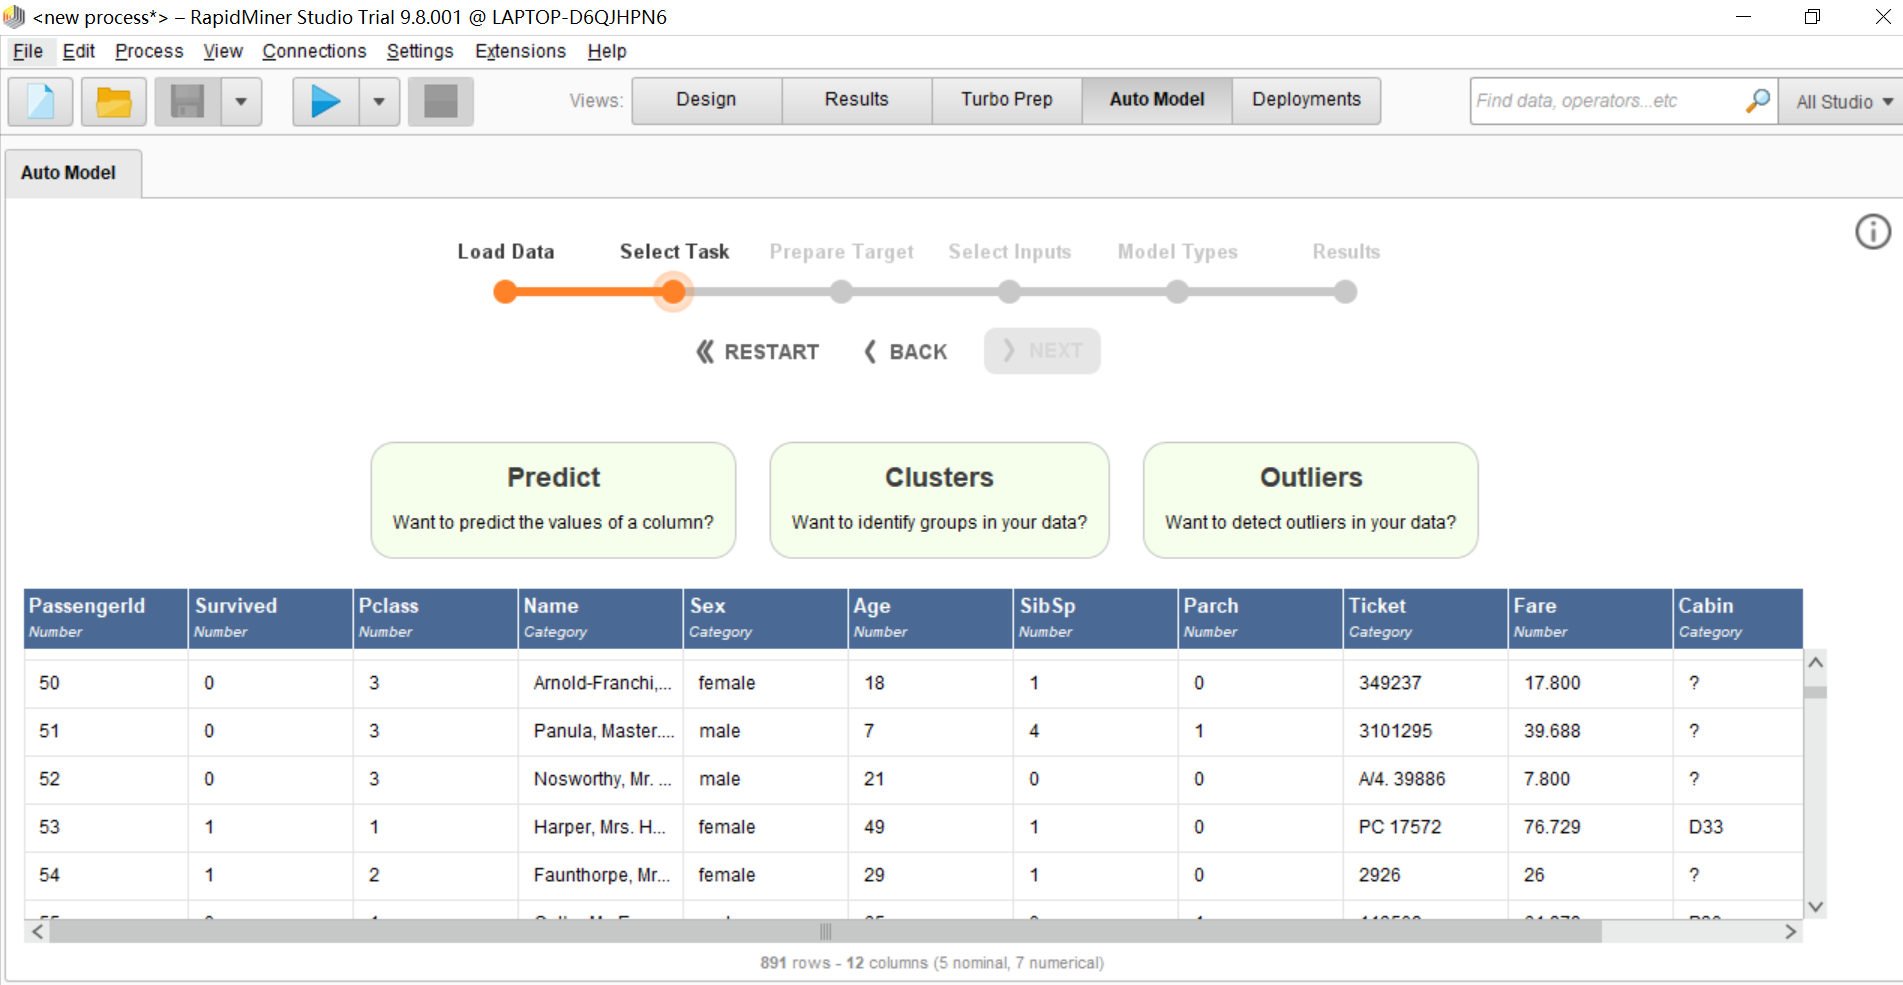Click the new process icon

coord(41,101)
